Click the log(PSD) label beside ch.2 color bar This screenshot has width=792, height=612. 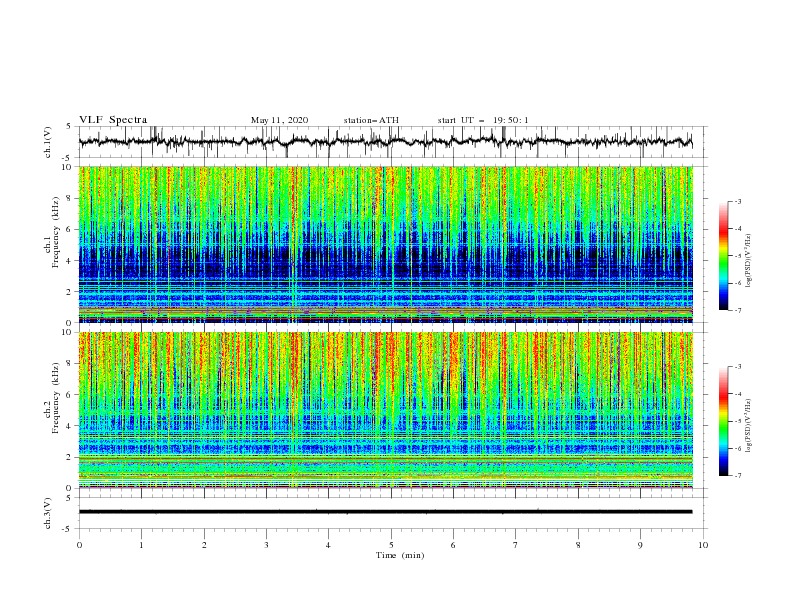[749, 425]
